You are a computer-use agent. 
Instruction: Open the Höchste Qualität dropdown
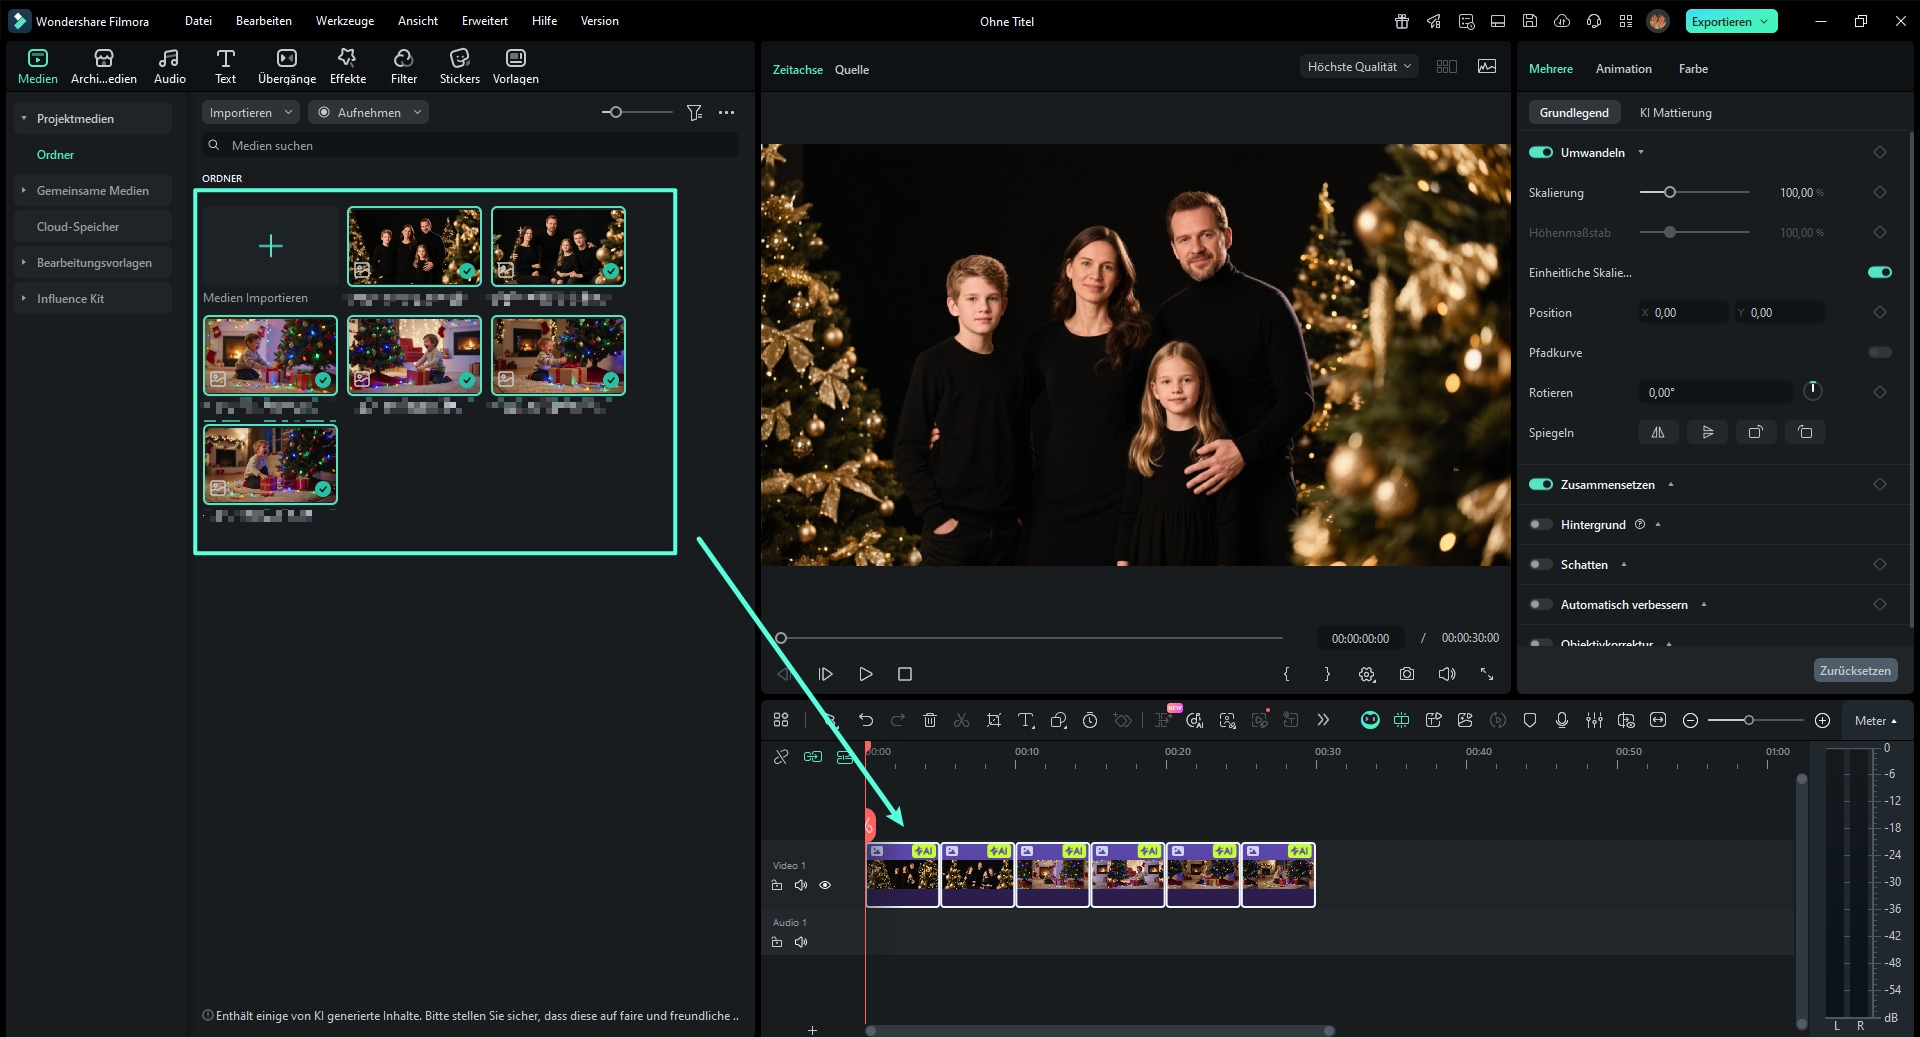1358,67
